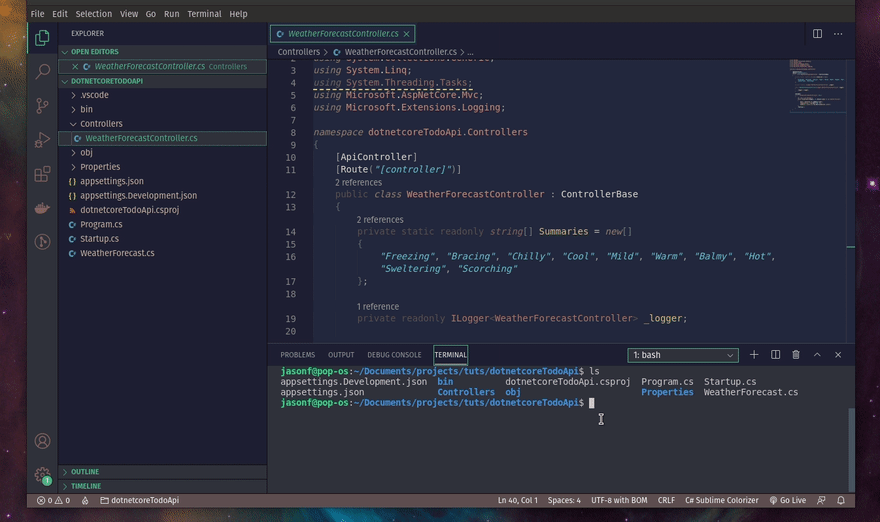Open appsettings.Development.json file
Screen dimensions: 880x522
(163, 195)
